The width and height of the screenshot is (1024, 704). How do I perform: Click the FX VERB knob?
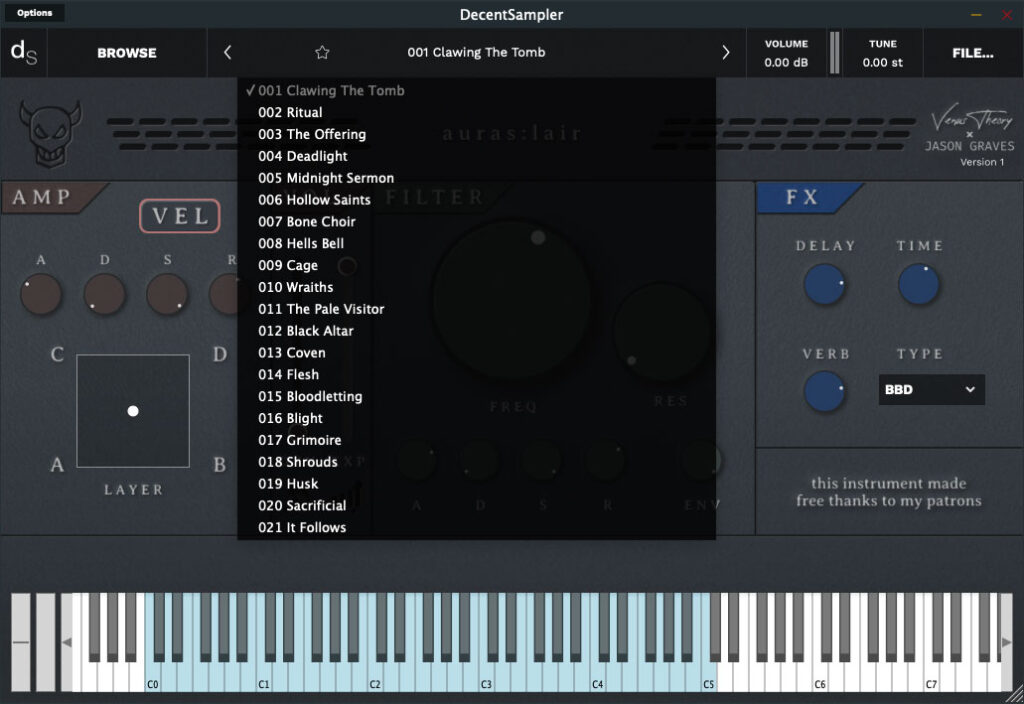[x=824, y=391]
